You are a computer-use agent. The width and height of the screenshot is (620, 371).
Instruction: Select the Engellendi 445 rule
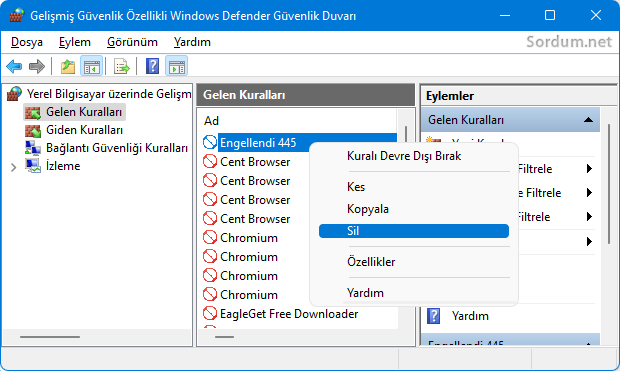click(258, 143)
